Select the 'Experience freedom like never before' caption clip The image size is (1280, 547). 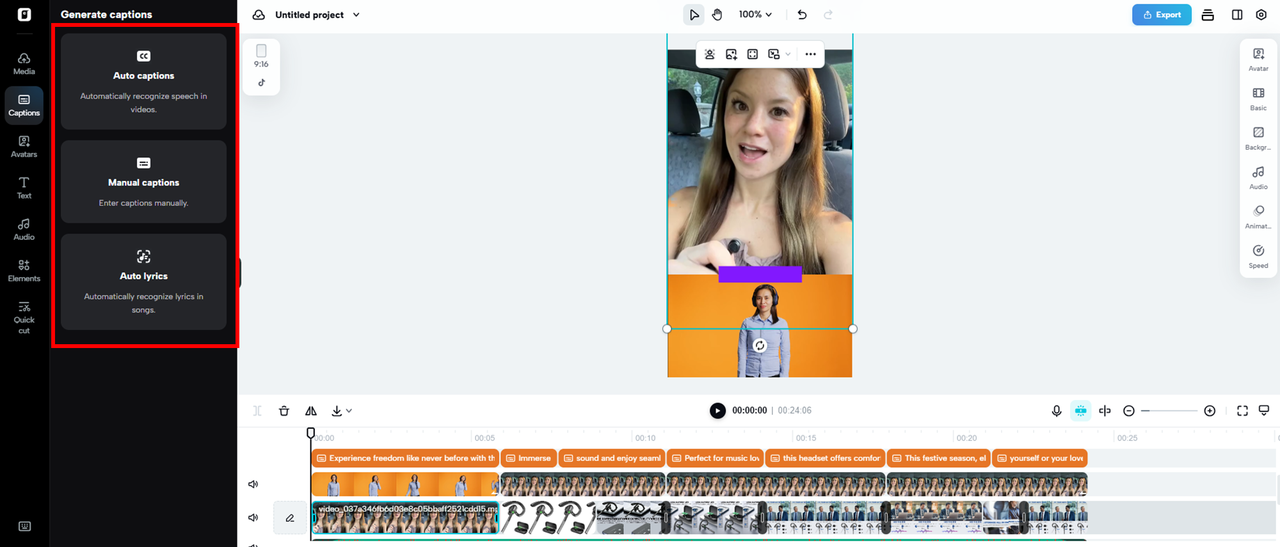[405, 458]
